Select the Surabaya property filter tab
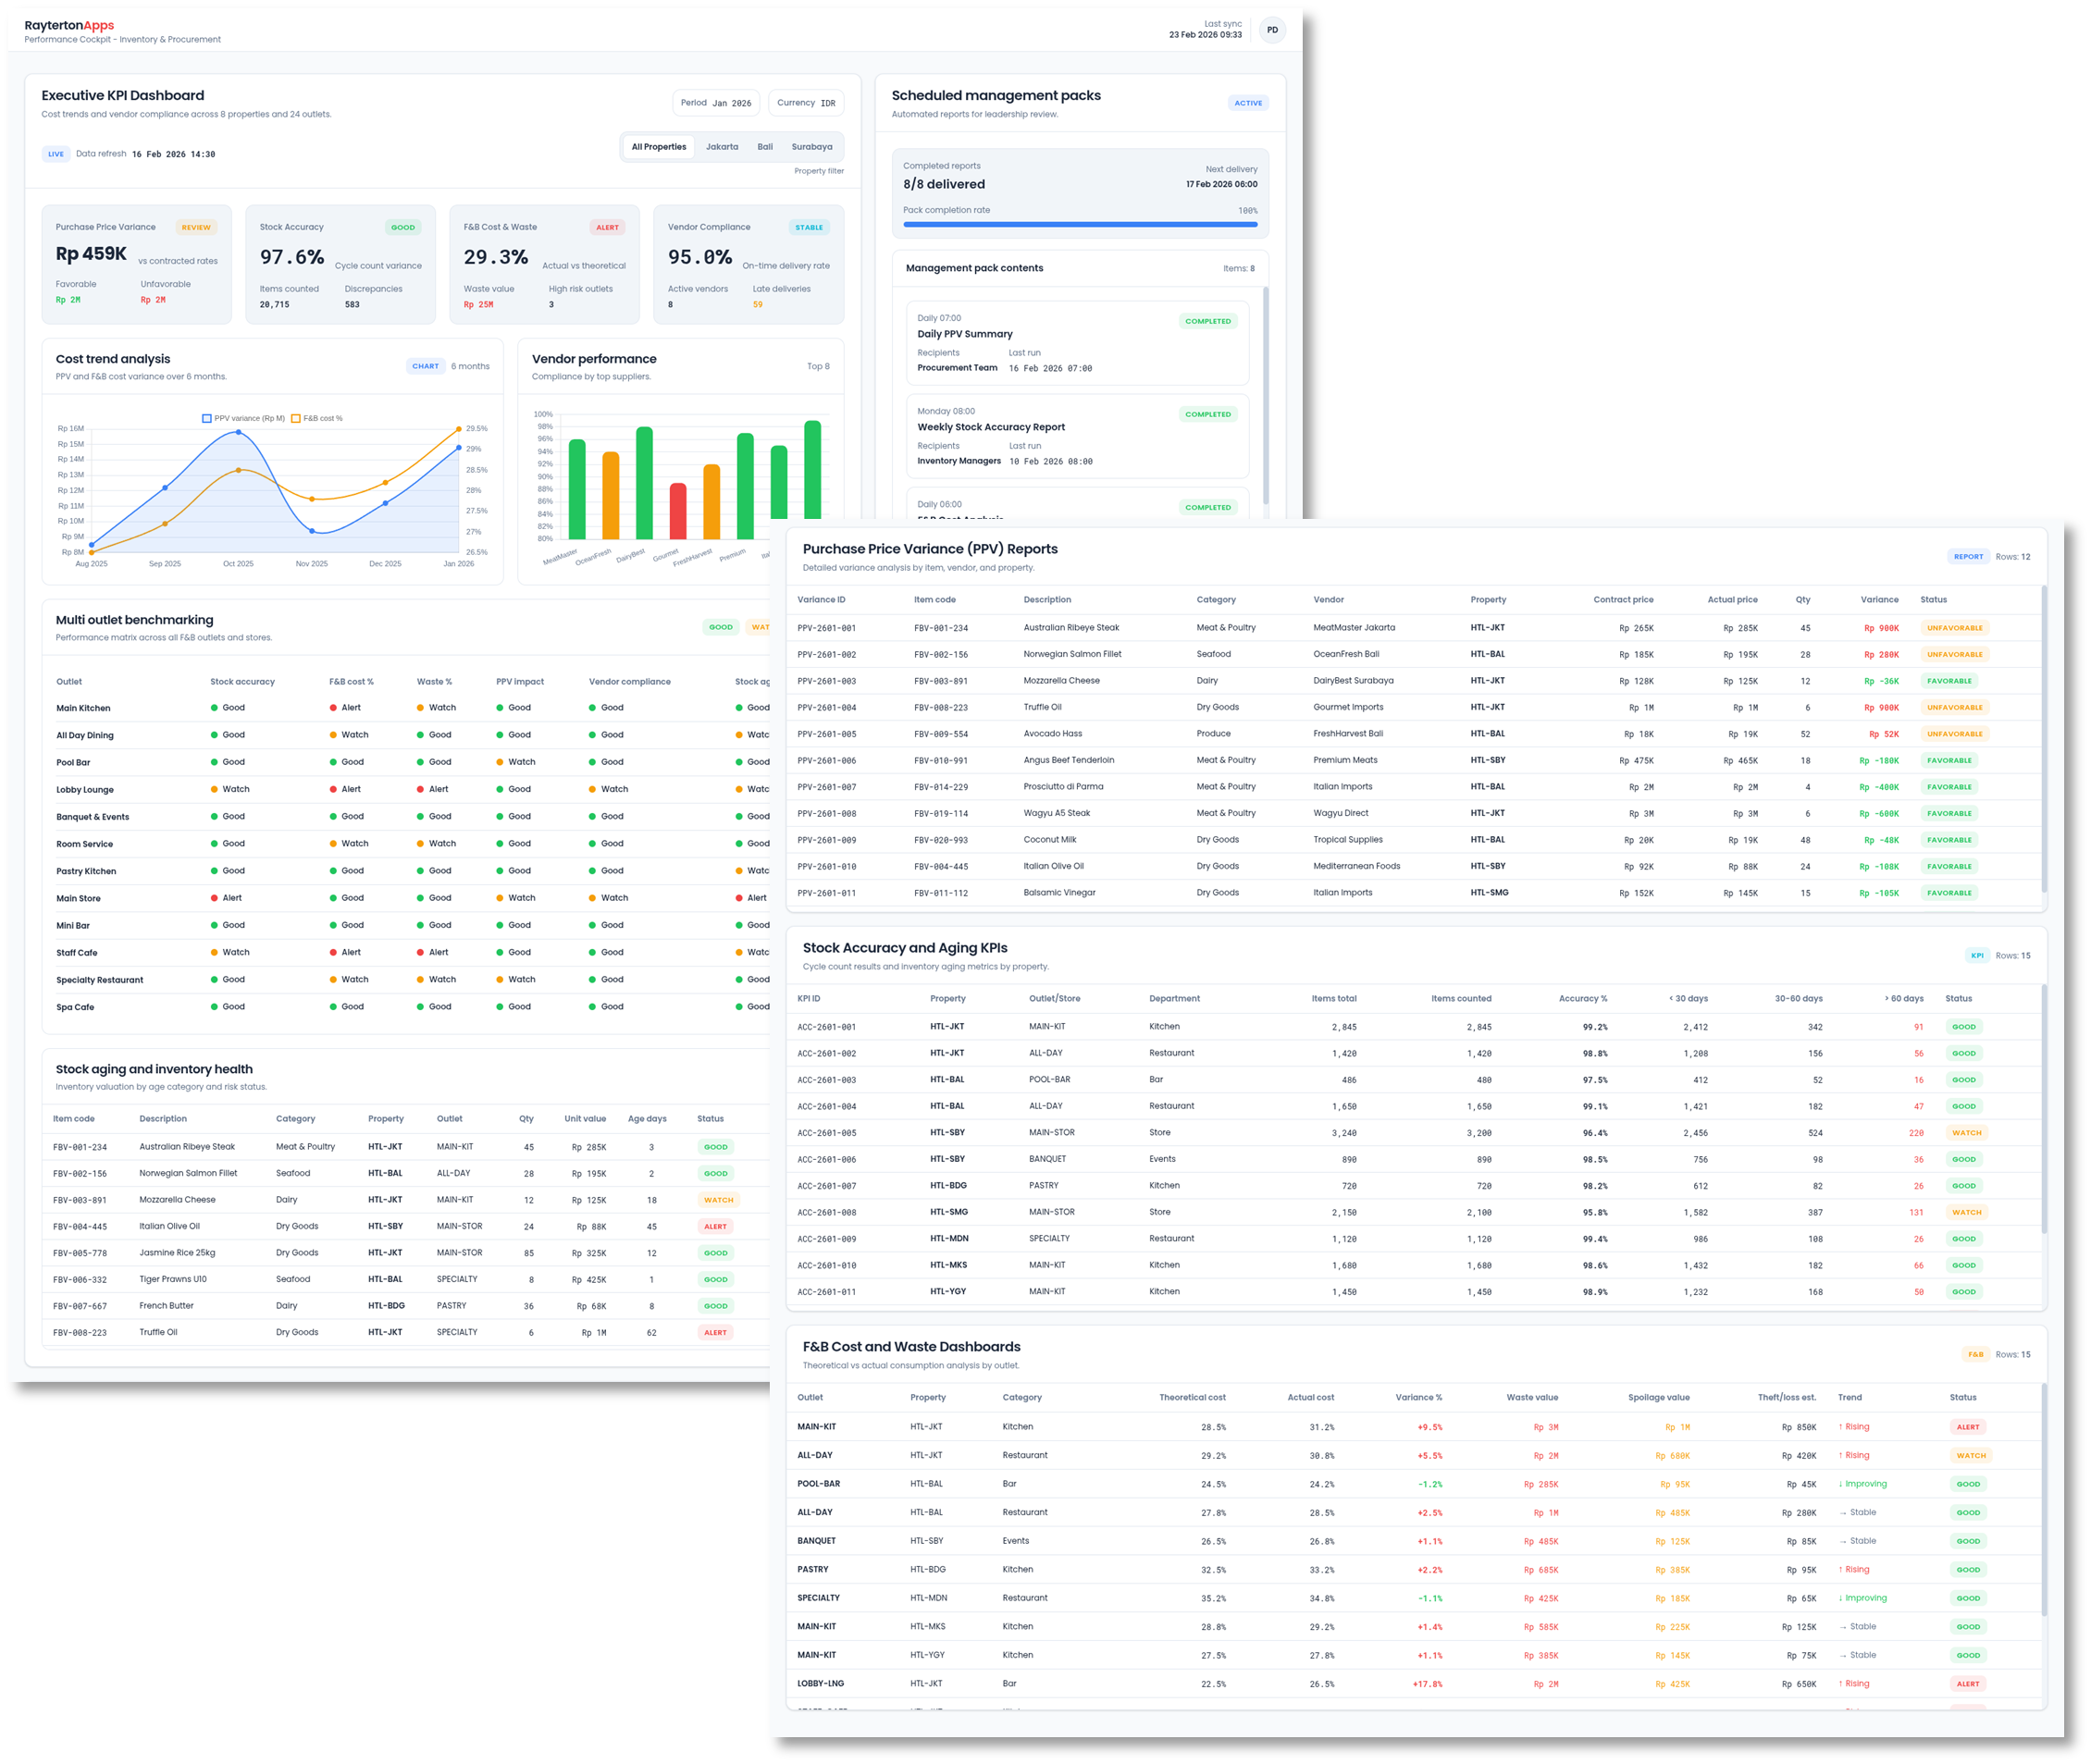 [811, 147]
